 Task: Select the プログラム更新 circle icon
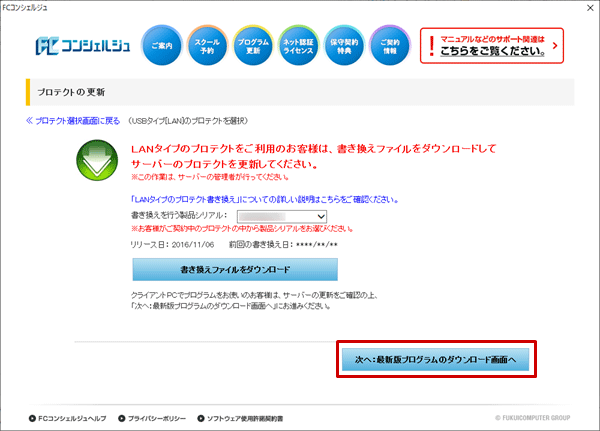coord(253,45)
